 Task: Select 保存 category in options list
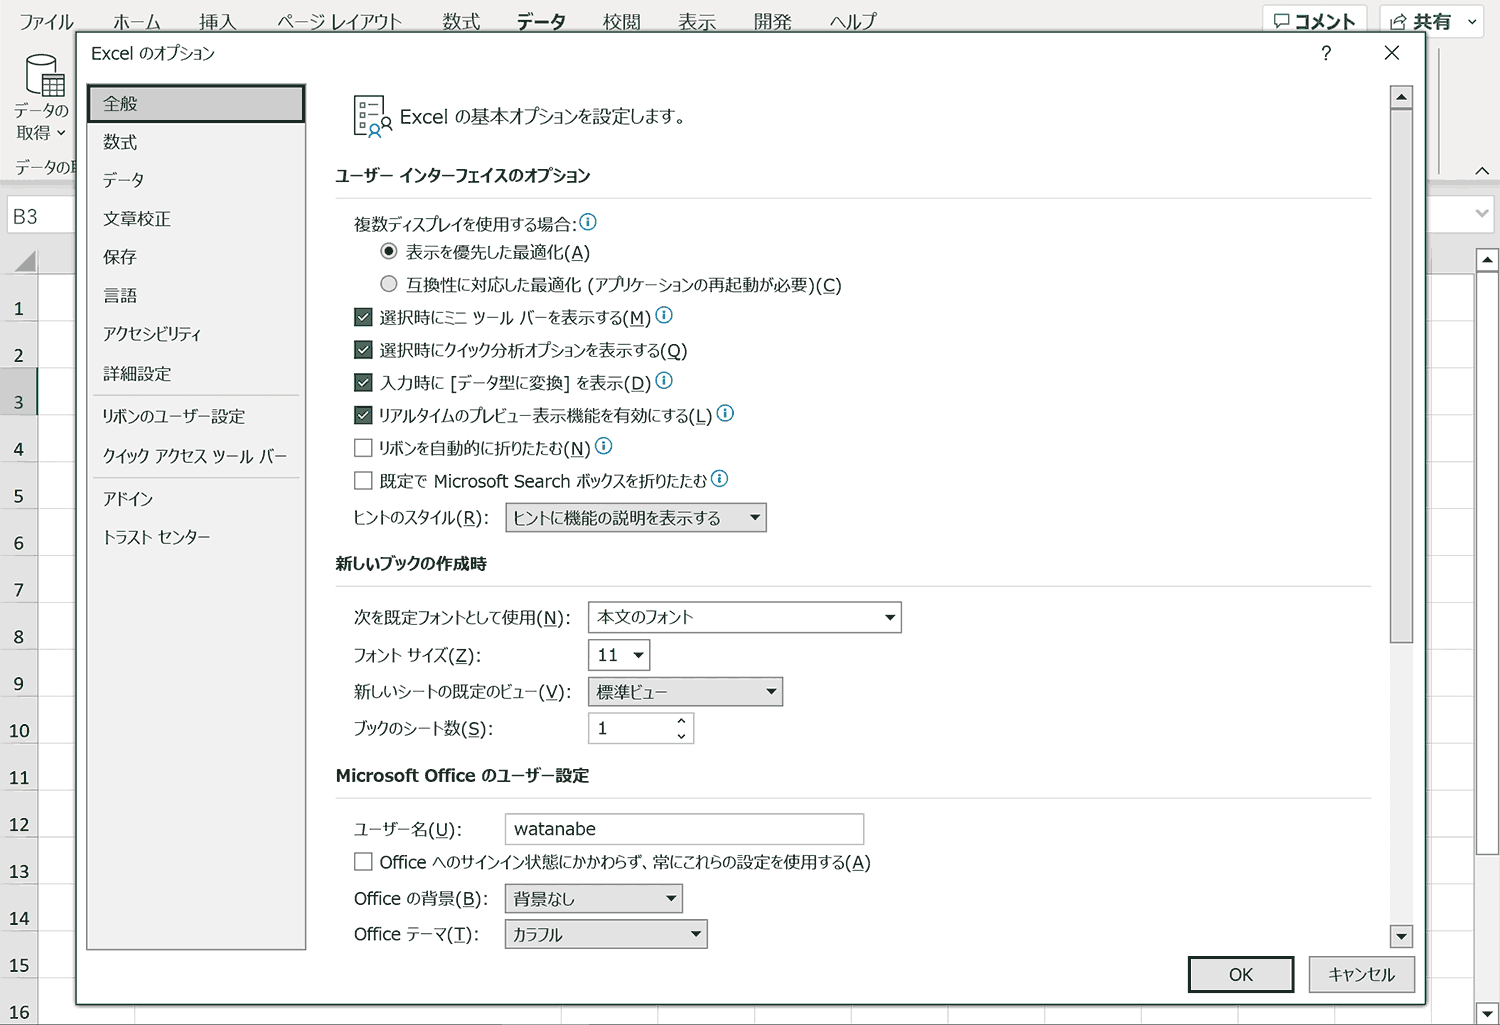click(x=196, y=257)
